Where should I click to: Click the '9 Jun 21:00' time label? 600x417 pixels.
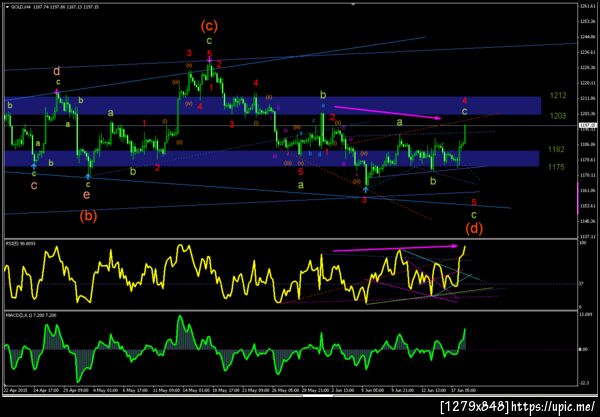click(403, 390)
